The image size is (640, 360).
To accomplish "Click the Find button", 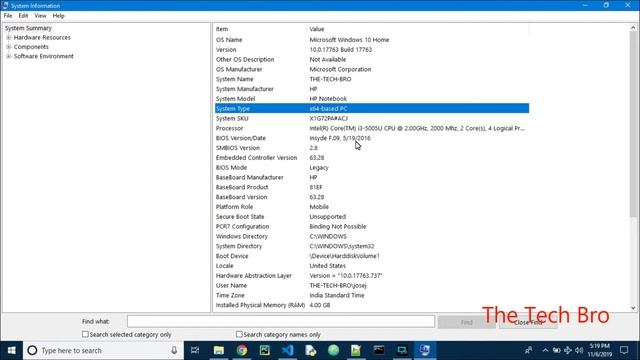I will pos(466,322).
